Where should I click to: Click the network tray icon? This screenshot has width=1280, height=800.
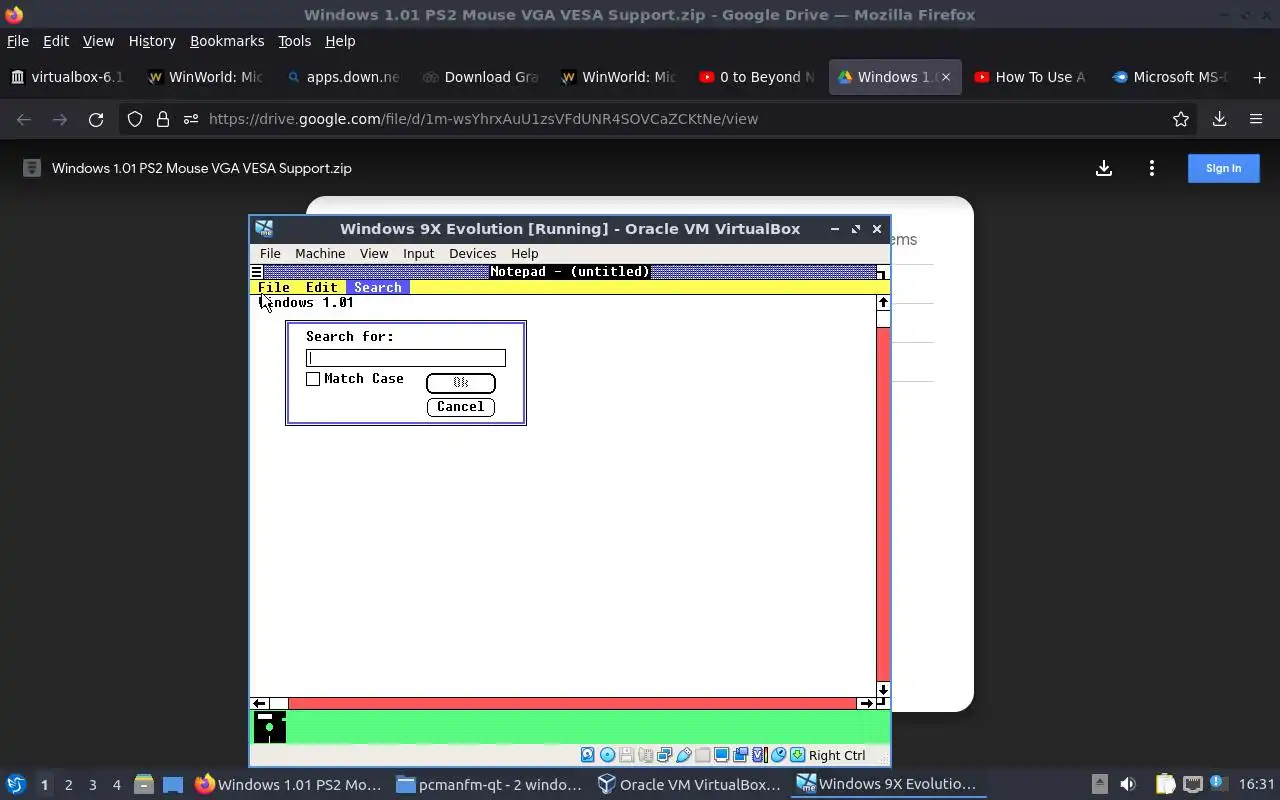[x=1192, y=784]
